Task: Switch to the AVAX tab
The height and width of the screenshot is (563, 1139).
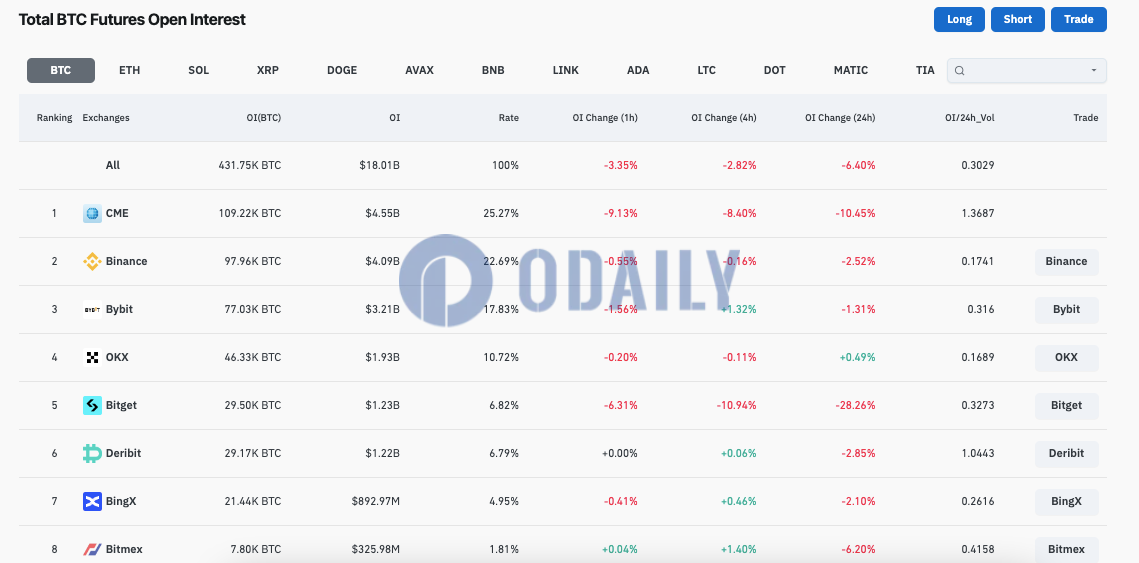Action: click(x=419, y=70)
